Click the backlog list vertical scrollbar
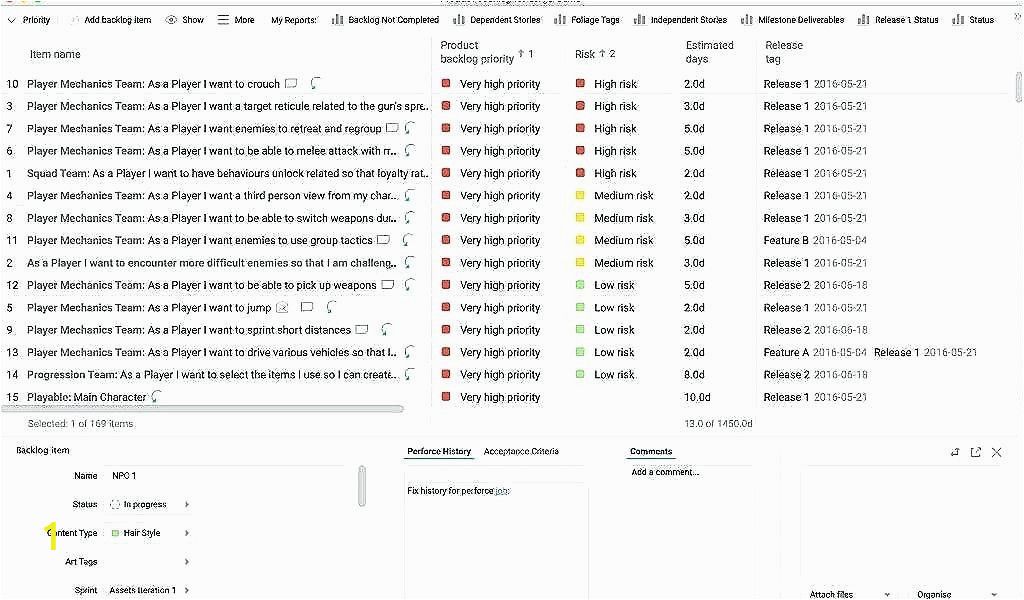 [1019, 87]
